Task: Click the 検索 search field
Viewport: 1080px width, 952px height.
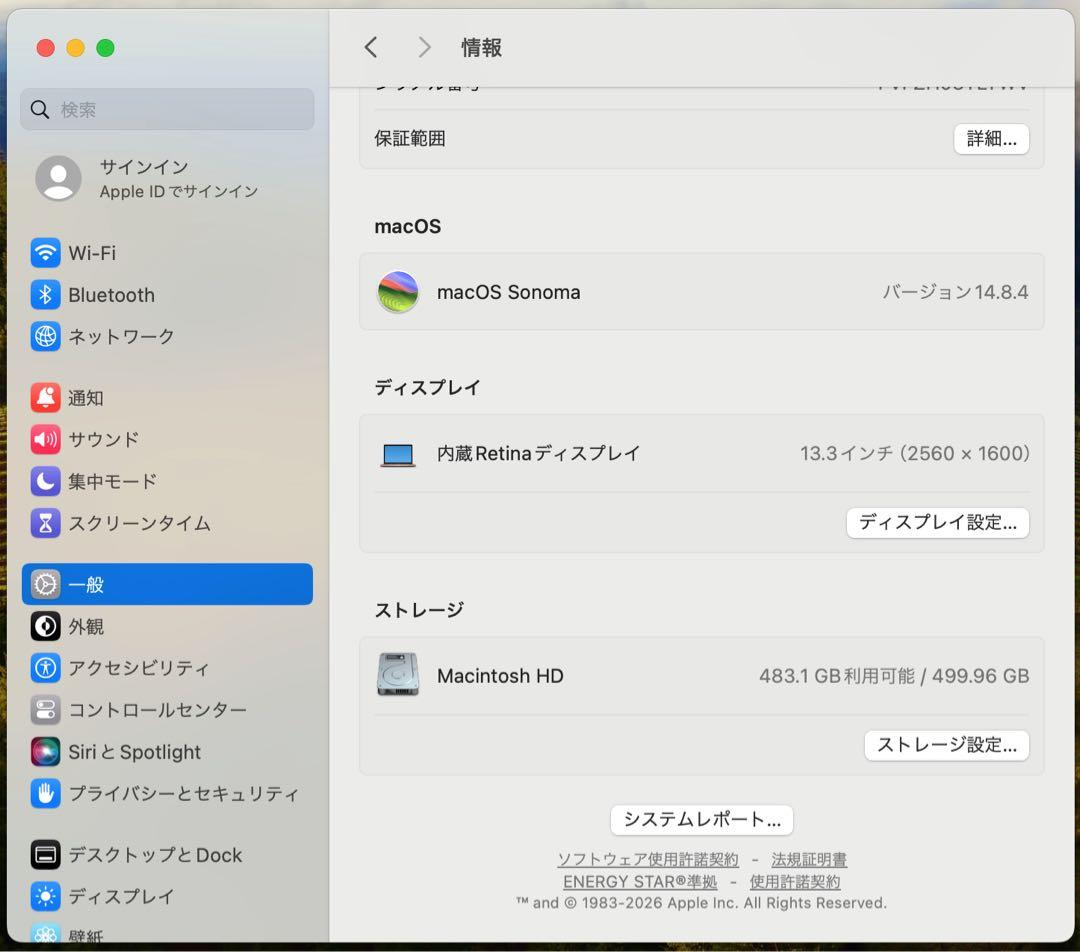Action: [x=167, y=109]
